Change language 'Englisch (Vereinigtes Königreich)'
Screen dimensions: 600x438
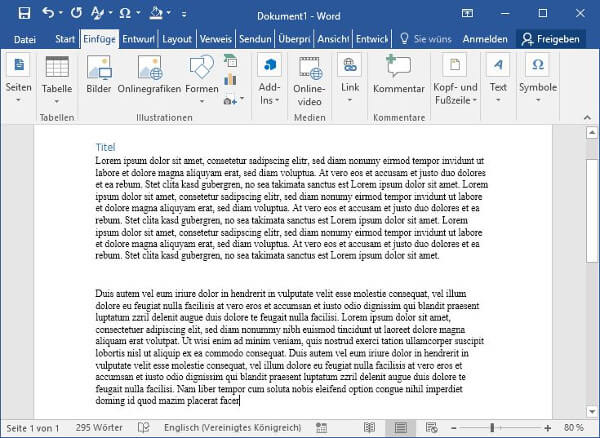pyautogui.click(x=233, y=428)
